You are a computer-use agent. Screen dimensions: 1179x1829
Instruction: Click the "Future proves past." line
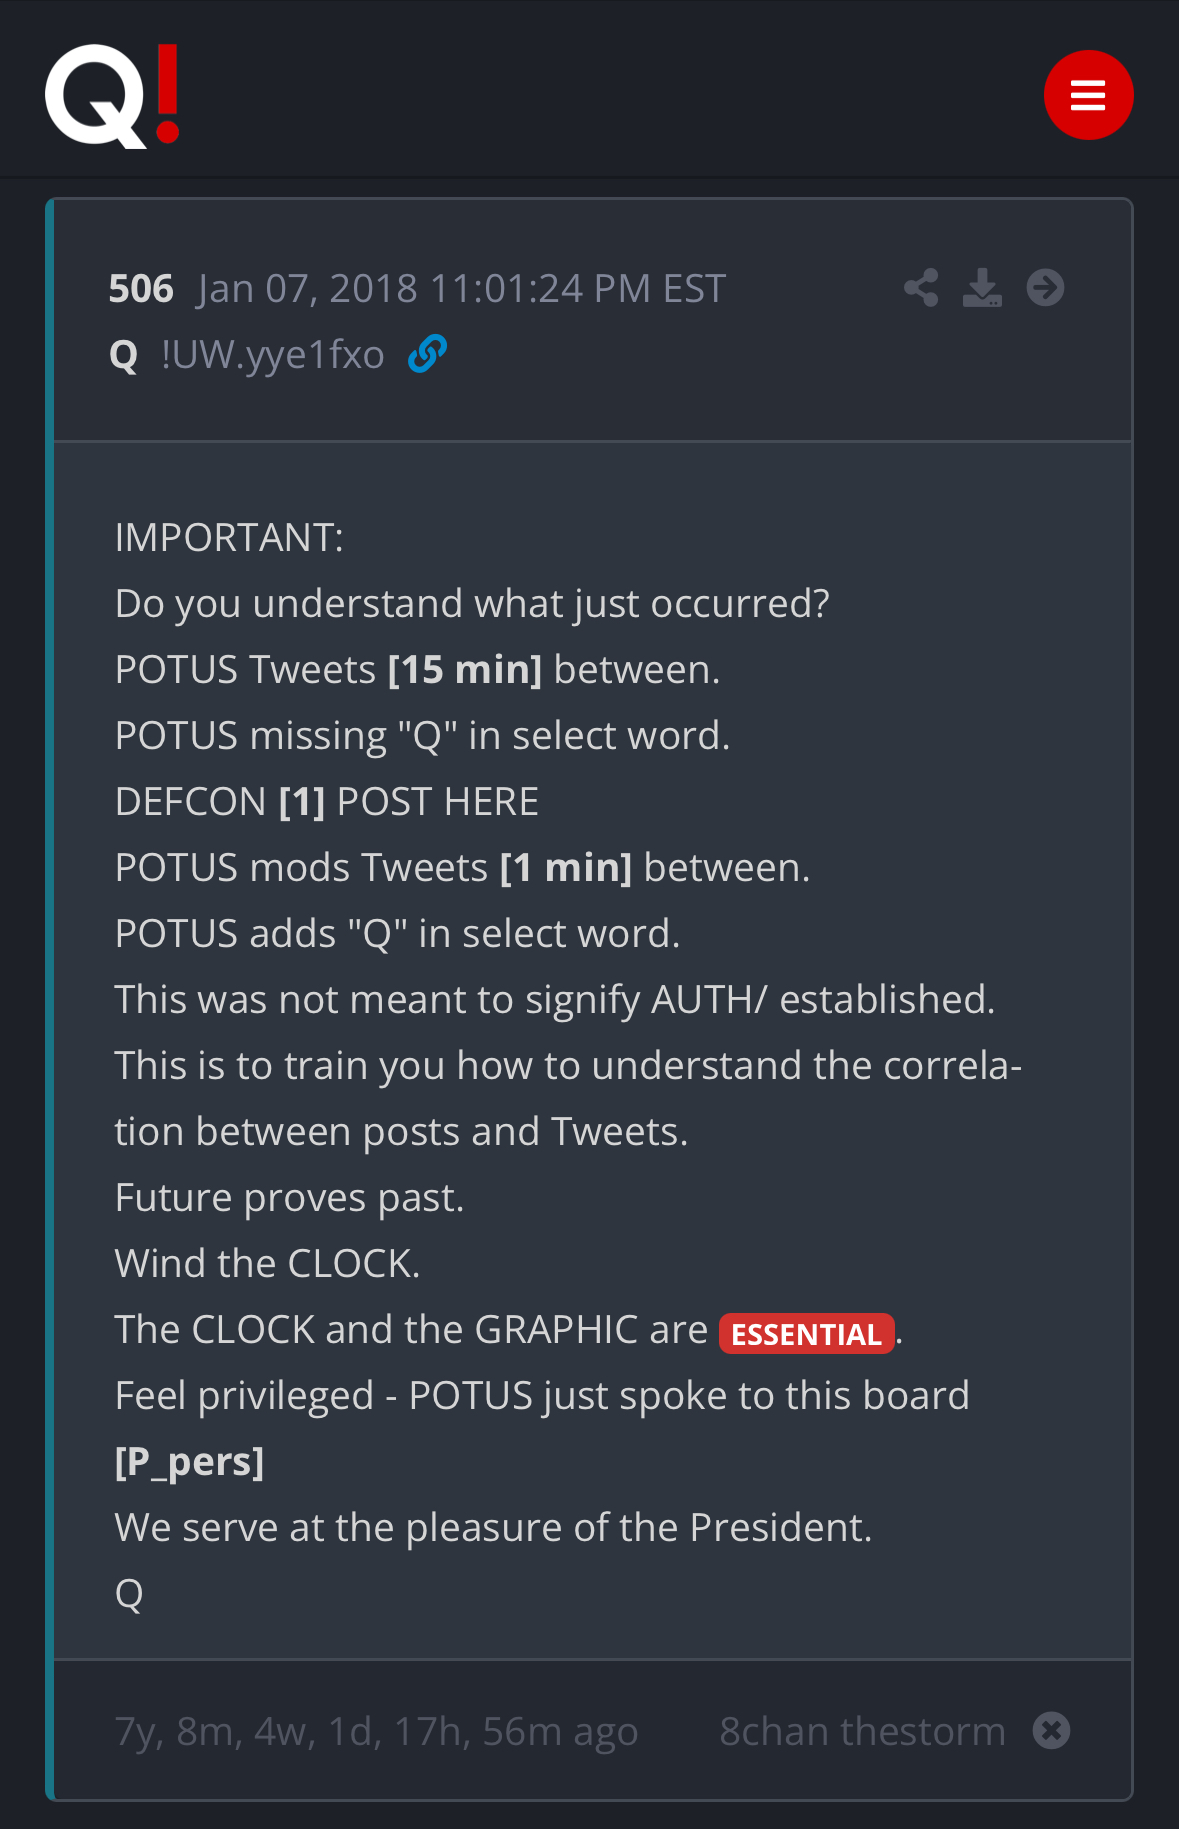[x=290, y=1198]
